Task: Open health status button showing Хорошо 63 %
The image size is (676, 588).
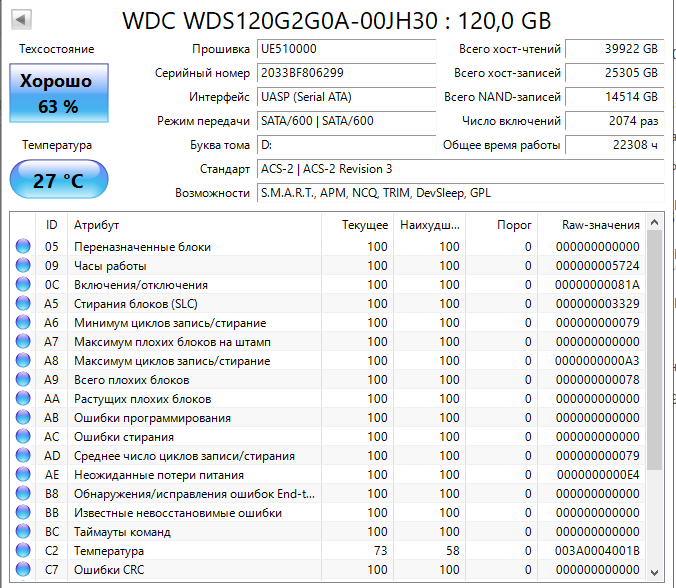Action: [59, 93]
